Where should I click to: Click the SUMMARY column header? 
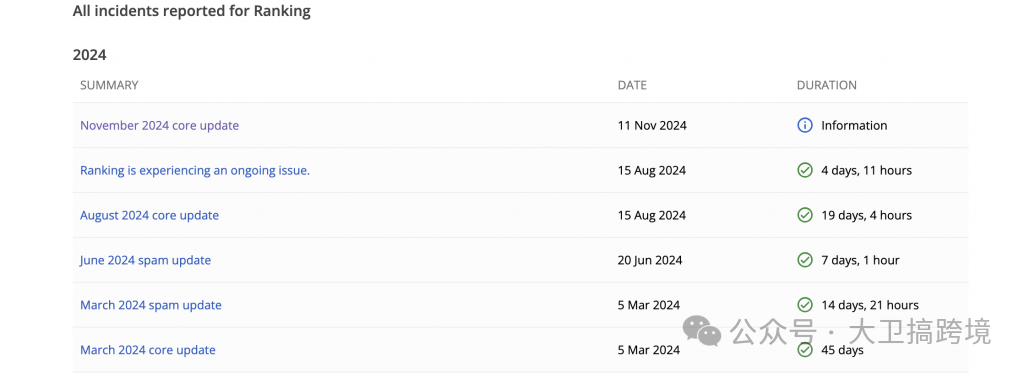pos(109,85)
